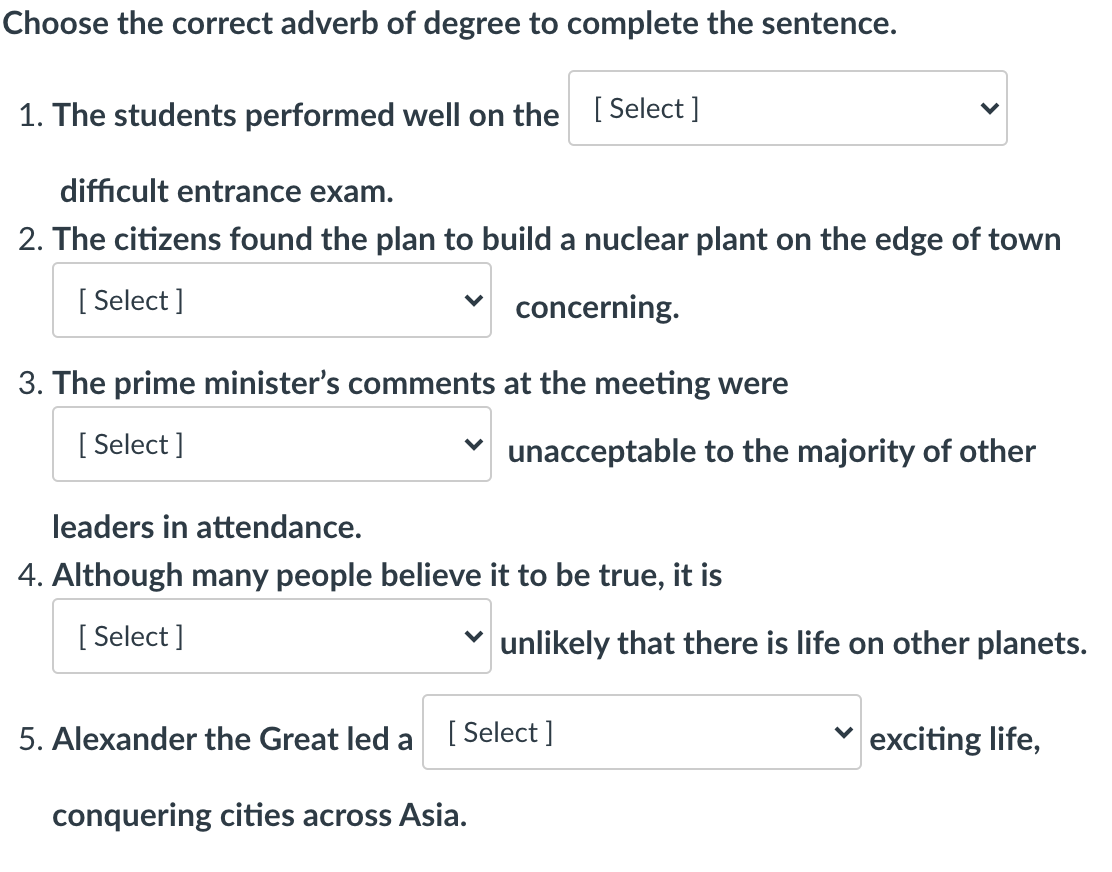Click the chevron arrow on question 4 dropdown
The width and height of the screenshot is (1112, 872).
click(x=472, y=636)
